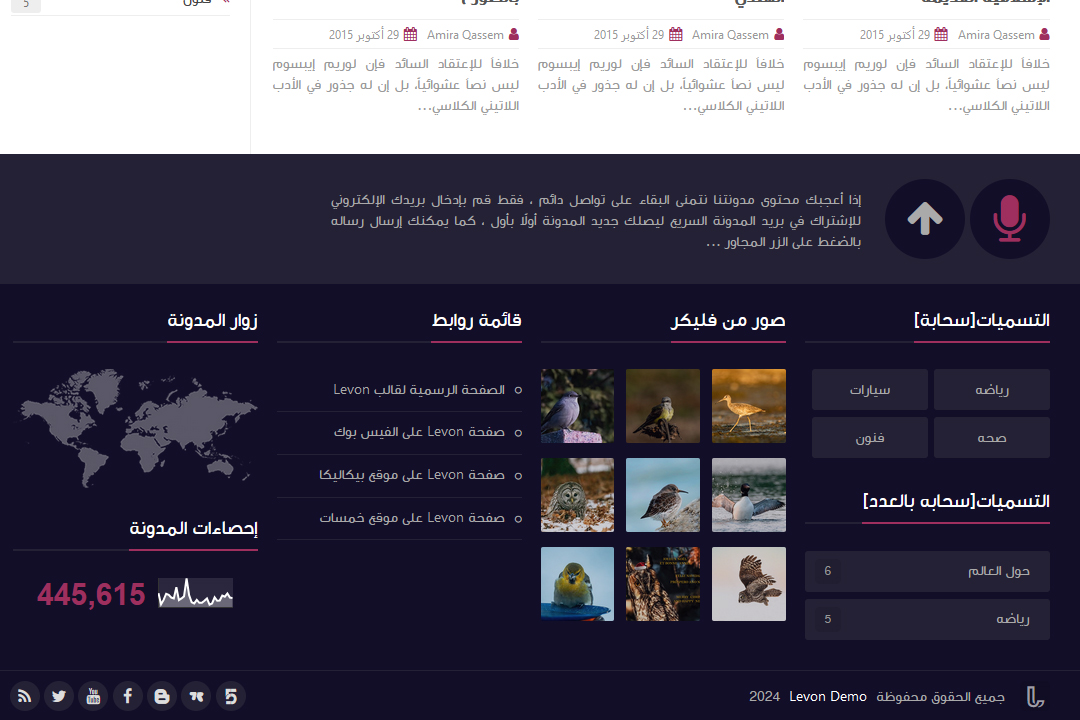The width and height of the screenshot is (1080, 720).
Task: Open صفحة Levon على موقع خمسات link
Action: [x=412, y=517]
